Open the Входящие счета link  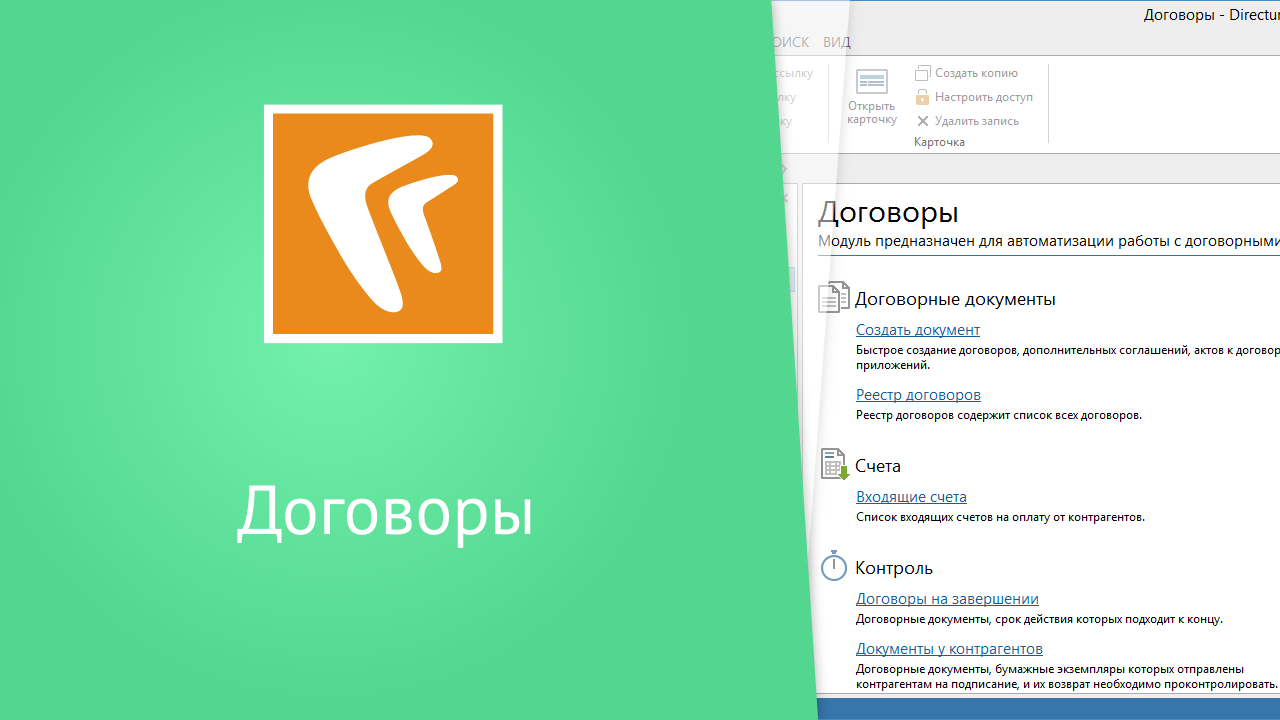tap(911, 496)
